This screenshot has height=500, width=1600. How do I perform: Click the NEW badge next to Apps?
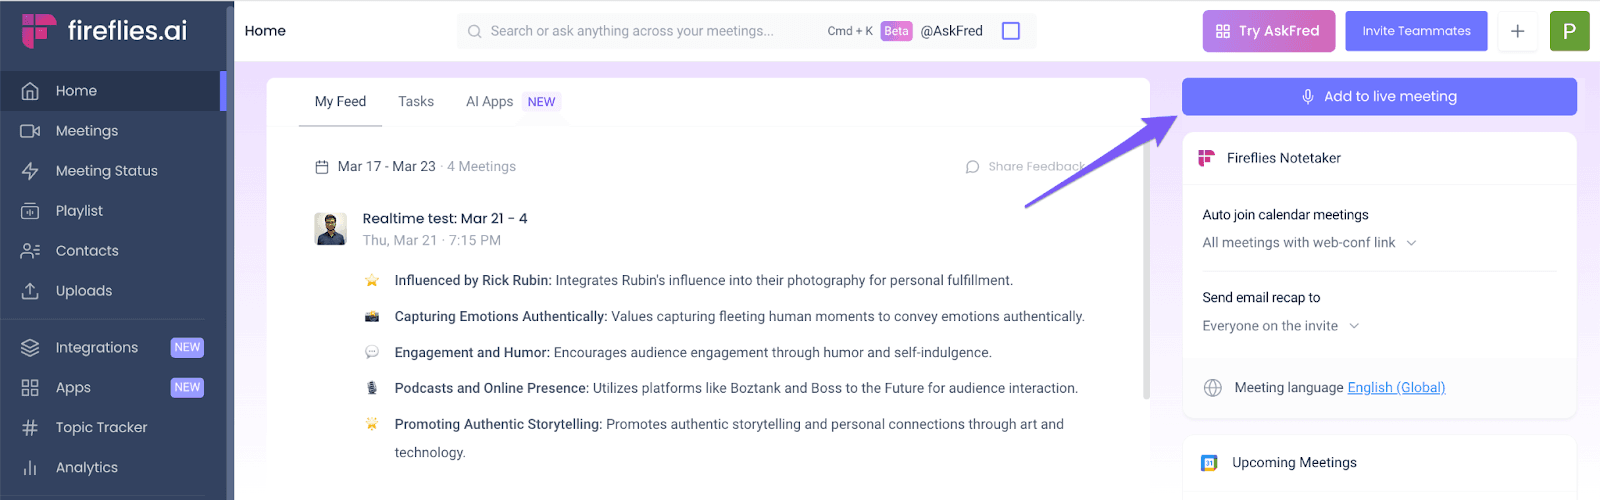click(187, 388)
